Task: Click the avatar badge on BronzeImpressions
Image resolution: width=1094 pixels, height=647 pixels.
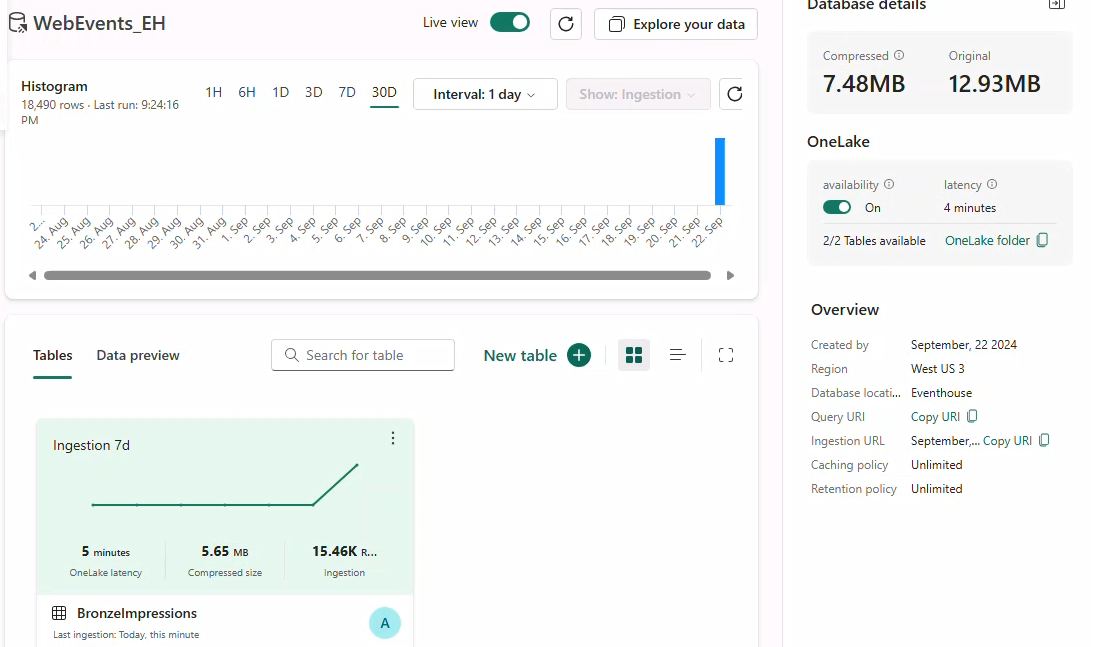Action: click(x=385, y=622)
